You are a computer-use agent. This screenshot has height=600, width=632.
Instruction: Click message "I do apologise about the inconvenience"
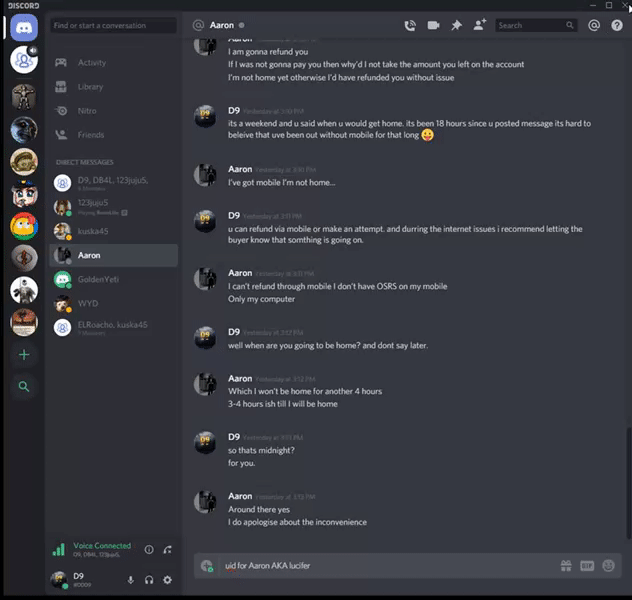point(297,522)
